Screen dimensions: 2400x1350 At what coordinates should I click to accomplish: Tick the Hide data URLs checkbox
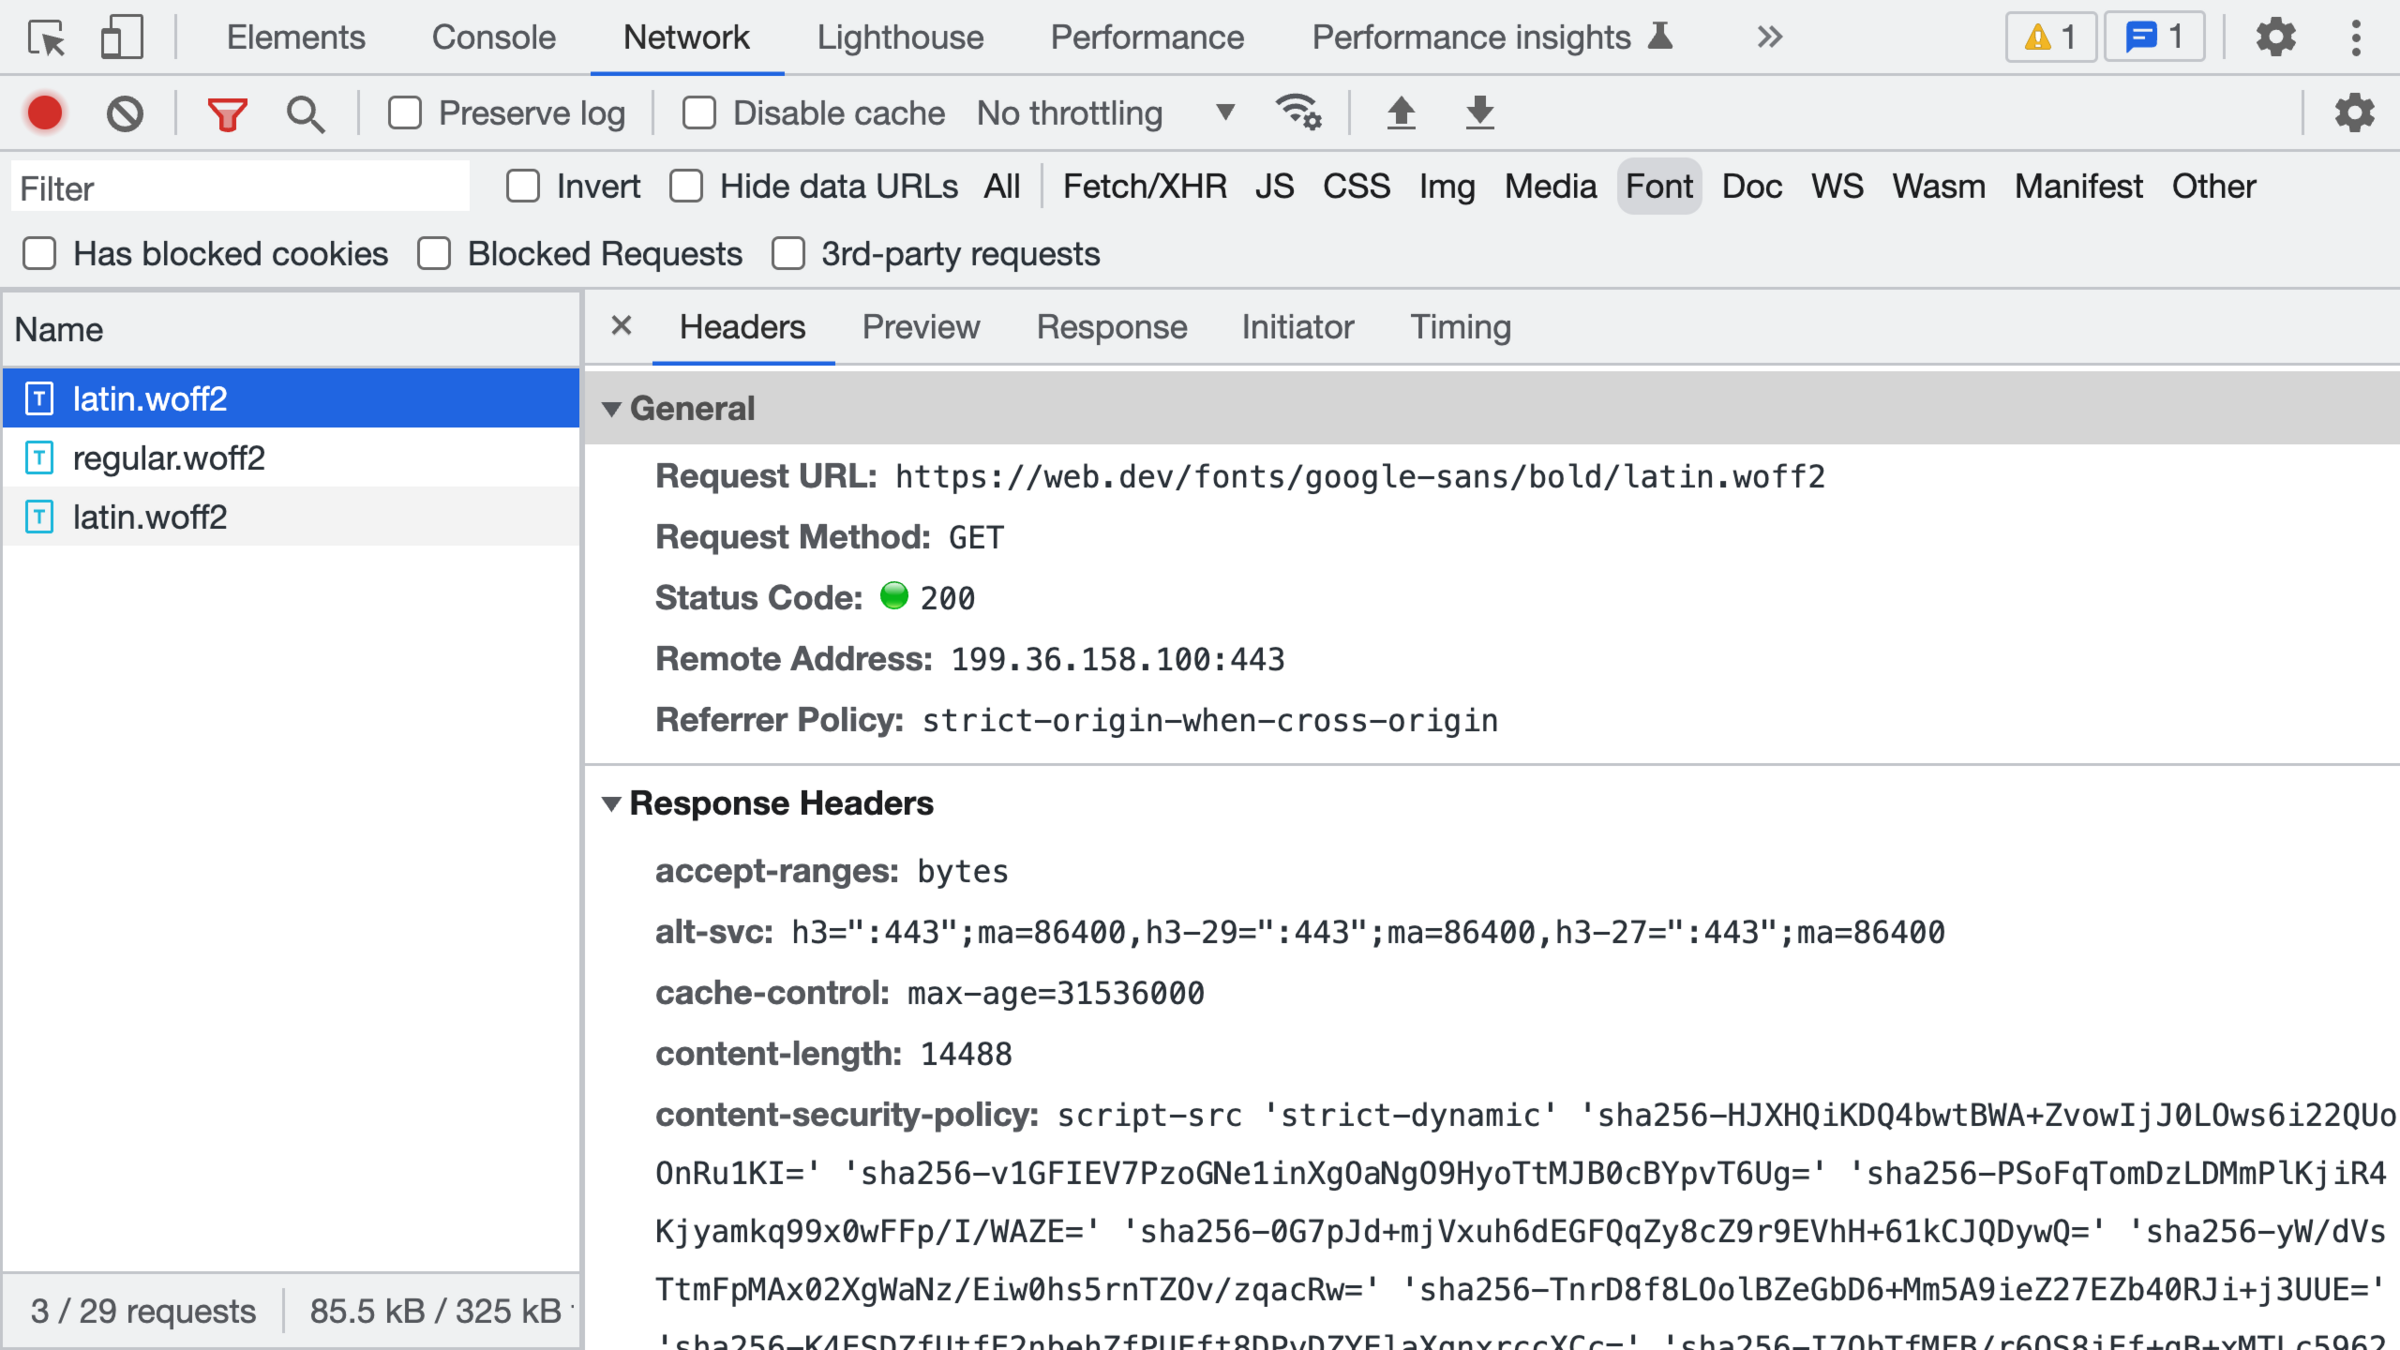coord(686,186)
